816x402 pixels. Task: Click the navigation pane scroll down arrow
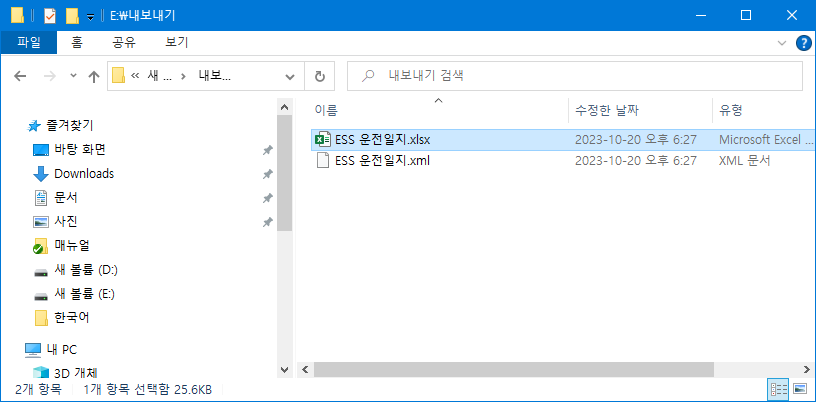(284, 370)
